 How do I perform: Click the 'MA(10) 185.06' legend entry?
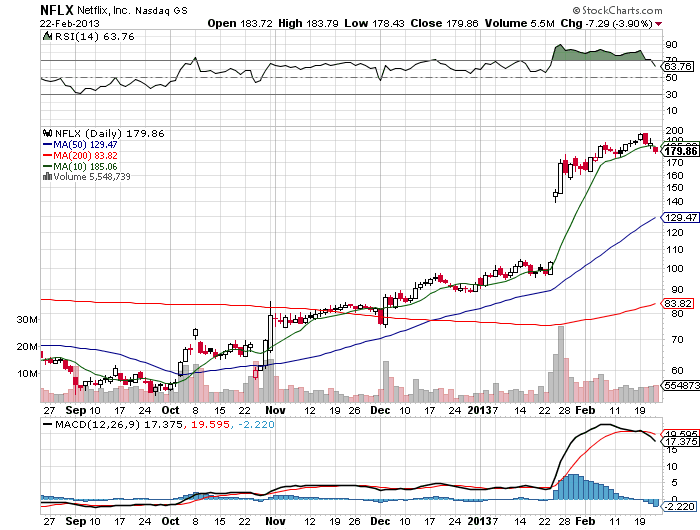click(x=85, y=167)
